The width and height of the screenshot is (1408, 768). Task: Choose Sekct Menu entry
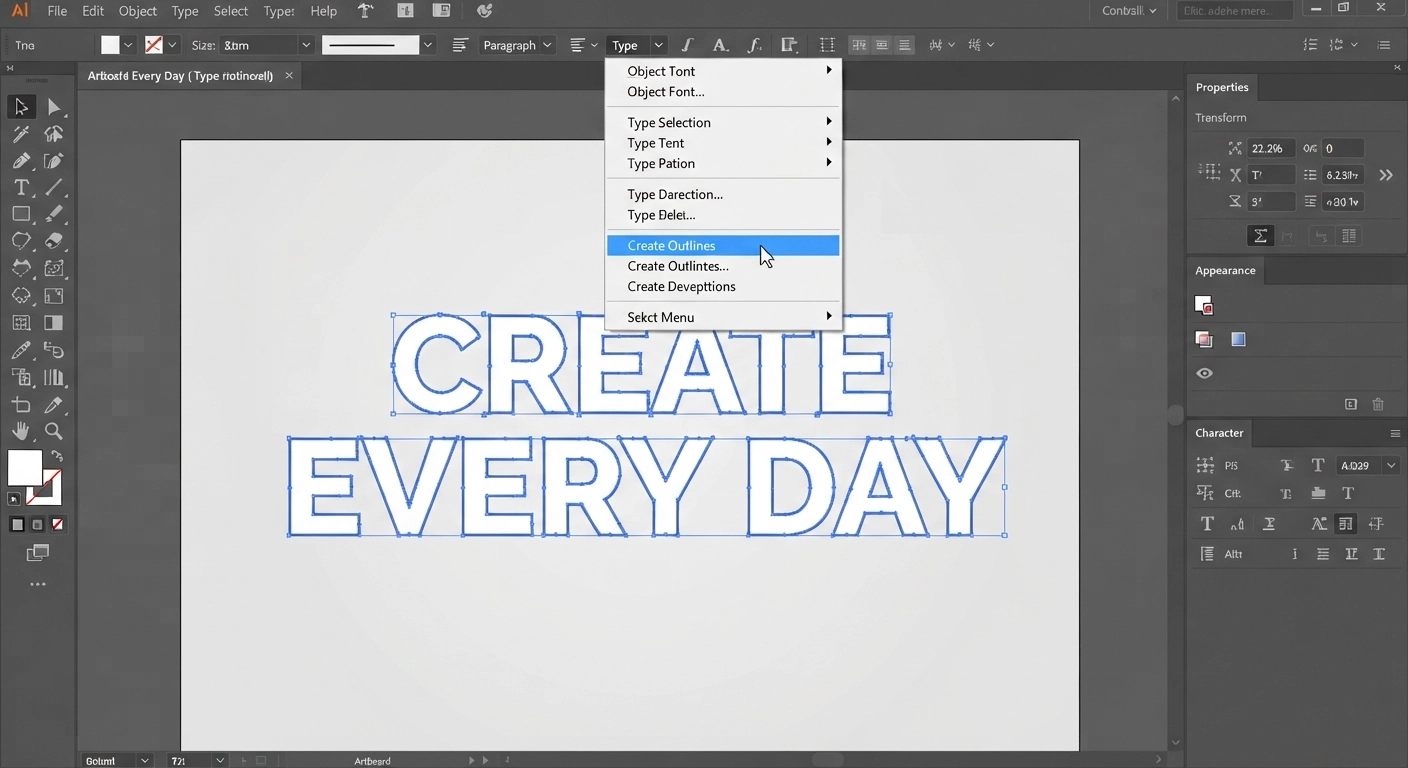[x=724, y=317]
